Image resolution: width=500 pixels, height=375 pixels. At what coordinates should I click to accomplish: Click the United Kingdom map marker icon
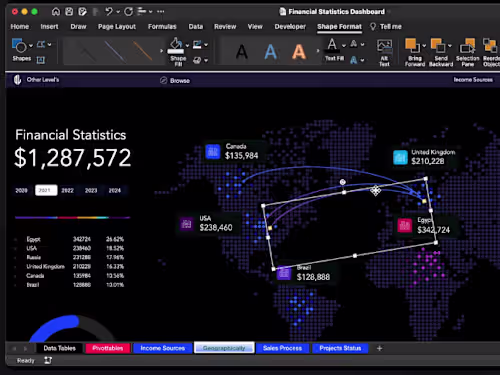400,157
